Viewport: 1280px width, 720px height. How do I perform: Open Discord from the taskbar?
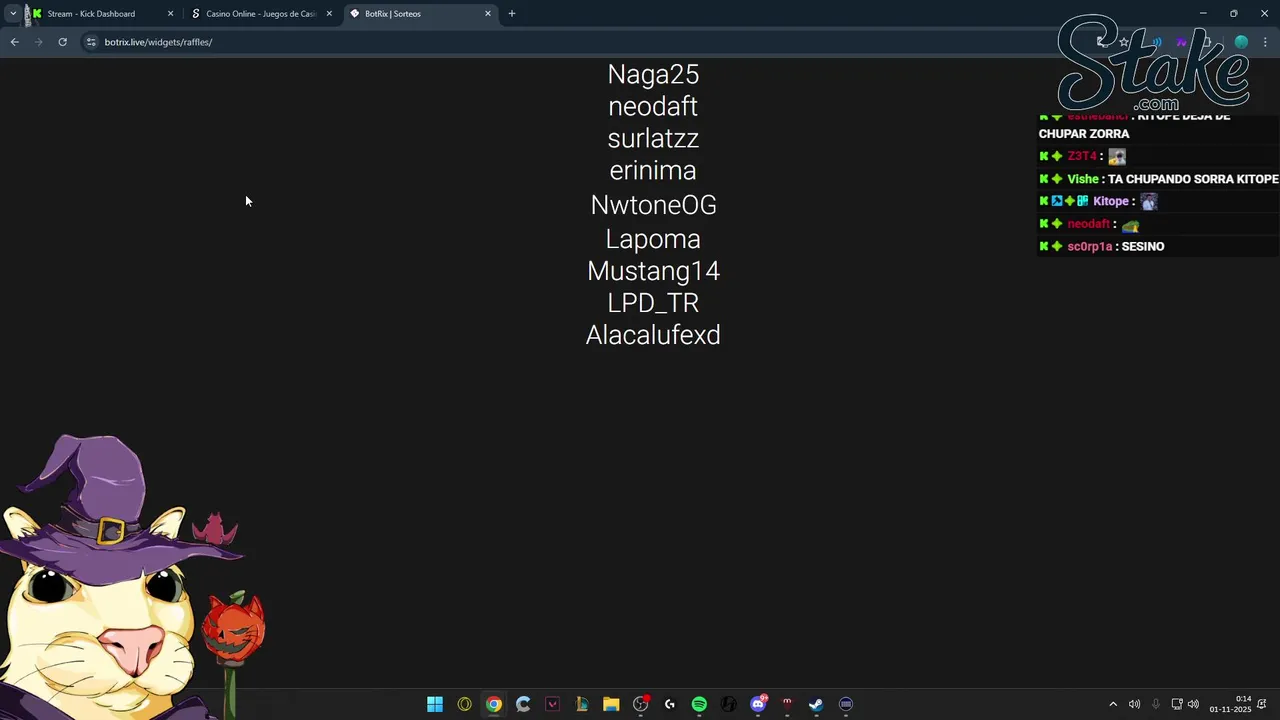tap(758, 704)
